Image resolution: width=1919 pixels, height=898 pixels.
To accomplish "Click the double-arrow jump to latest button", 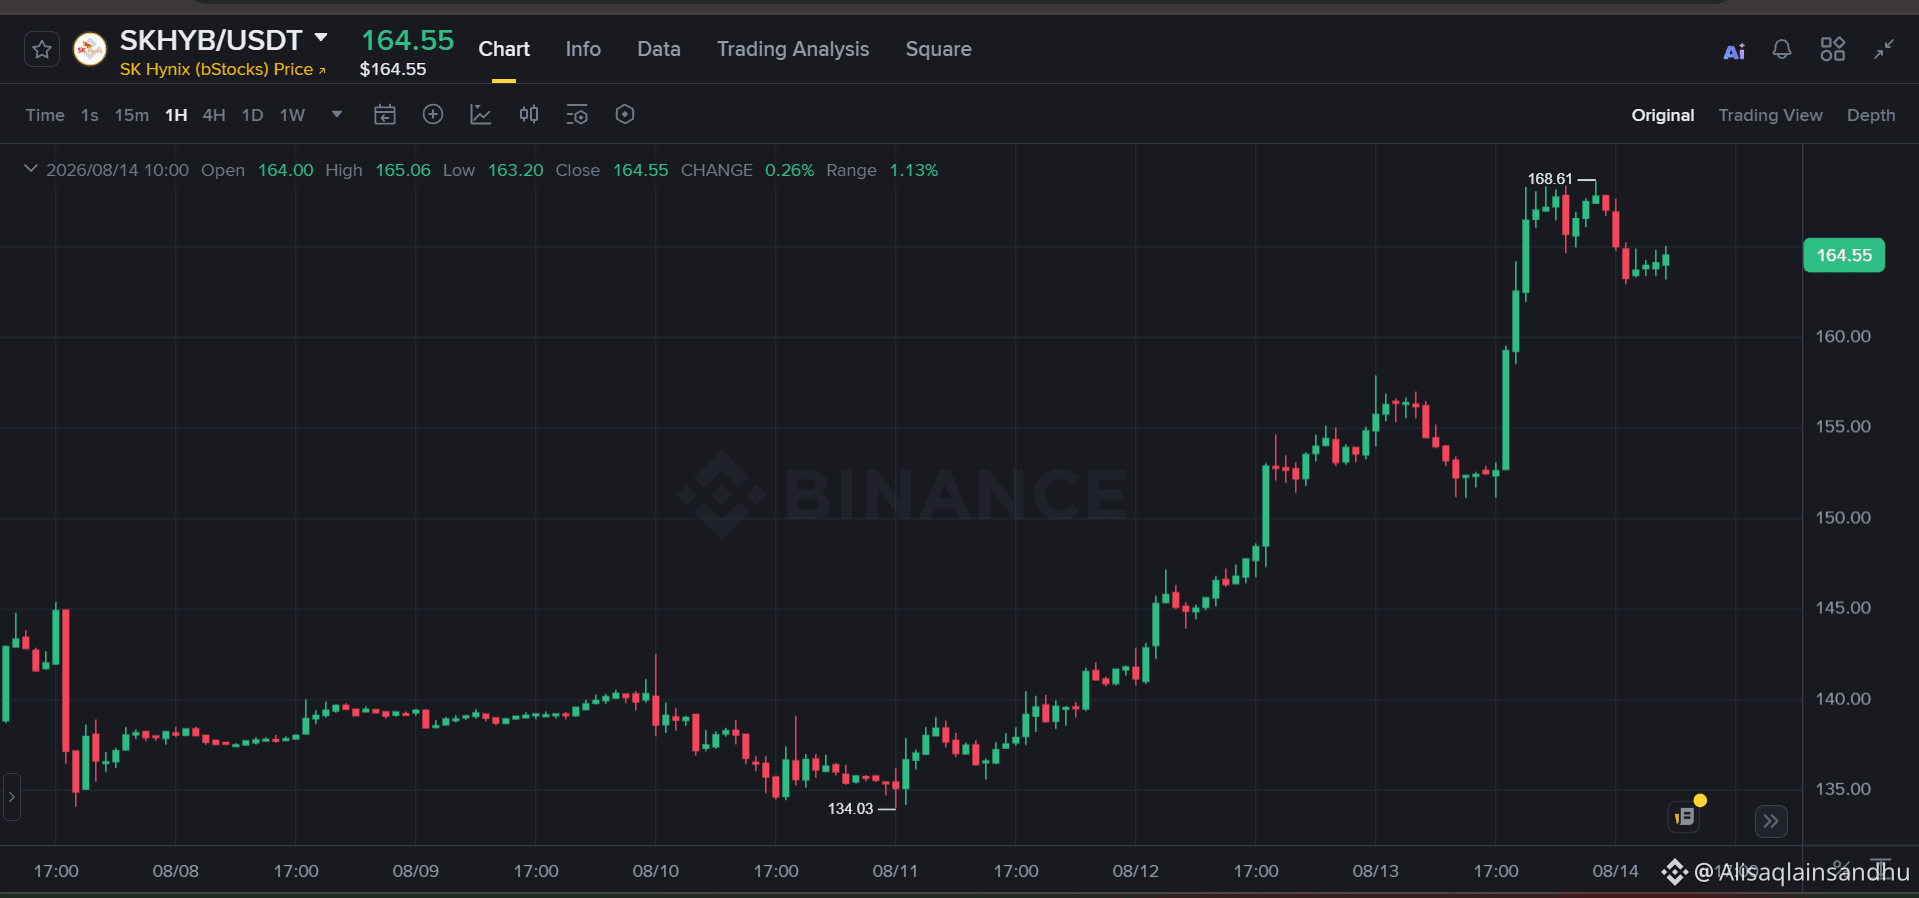I will coord(1771,821).
